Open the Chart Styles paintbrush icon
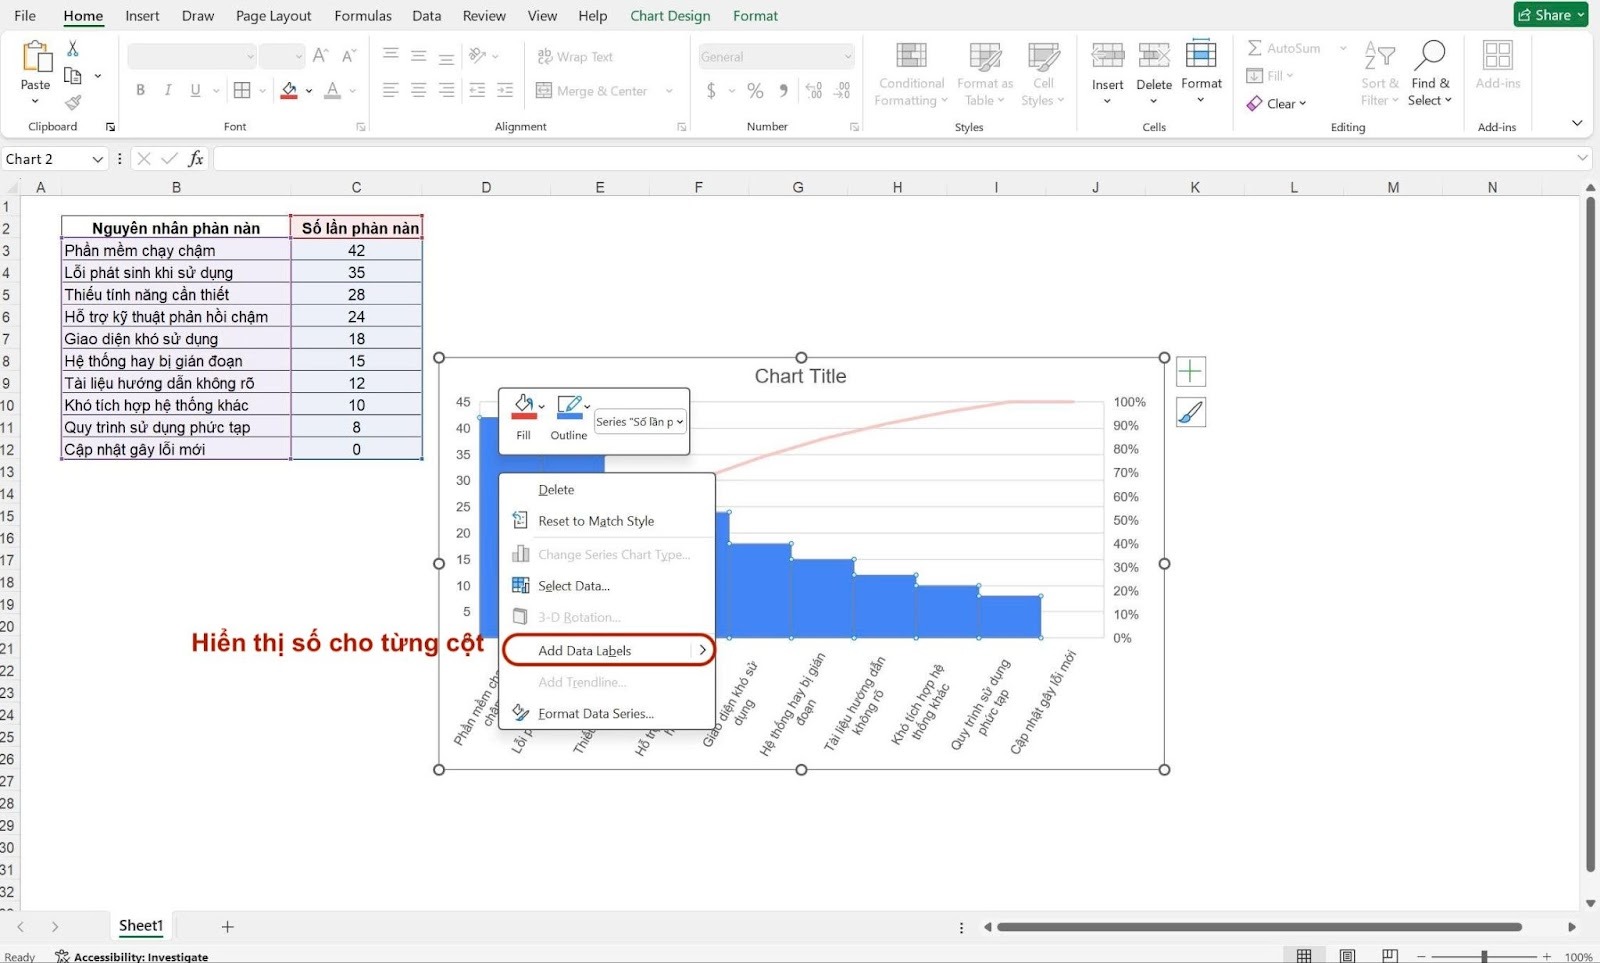Image resolution: width=1600 pixels, height=963 pixels. tap(1190, 412)
